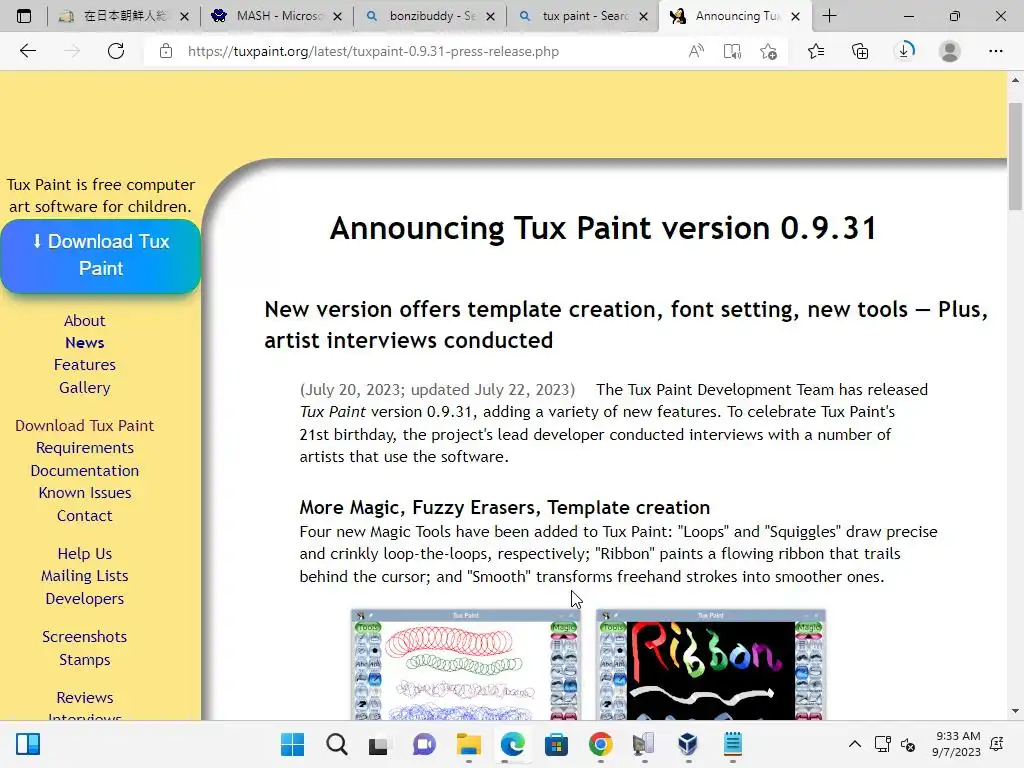Open the Gallery sidebar link
Viewport: 1024px width, 768px height.
(84, 387)
